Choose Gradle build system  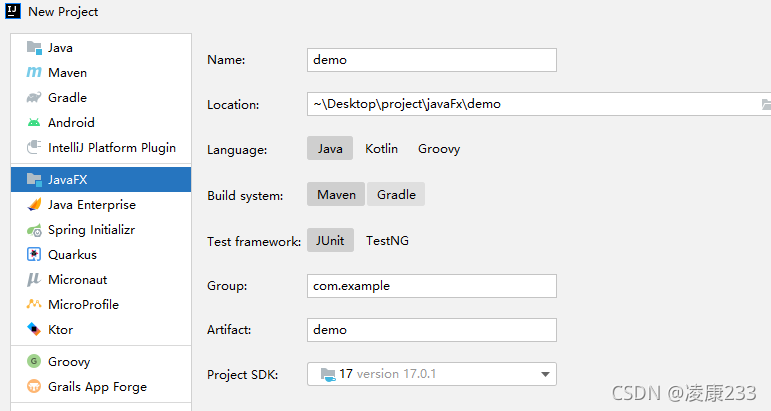[x=396, y=195]
